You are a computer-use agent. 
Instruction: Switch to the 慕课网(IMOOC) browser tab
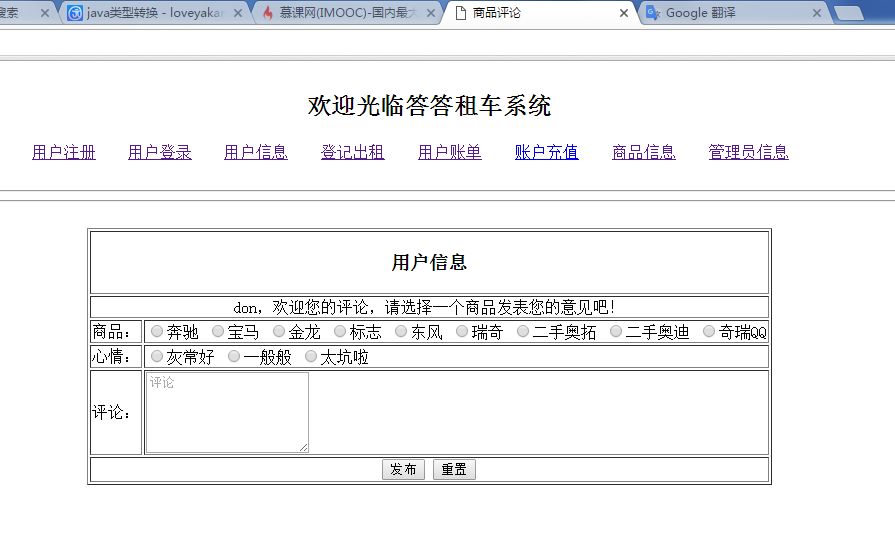pyautogui.click(x=348, y=13)
